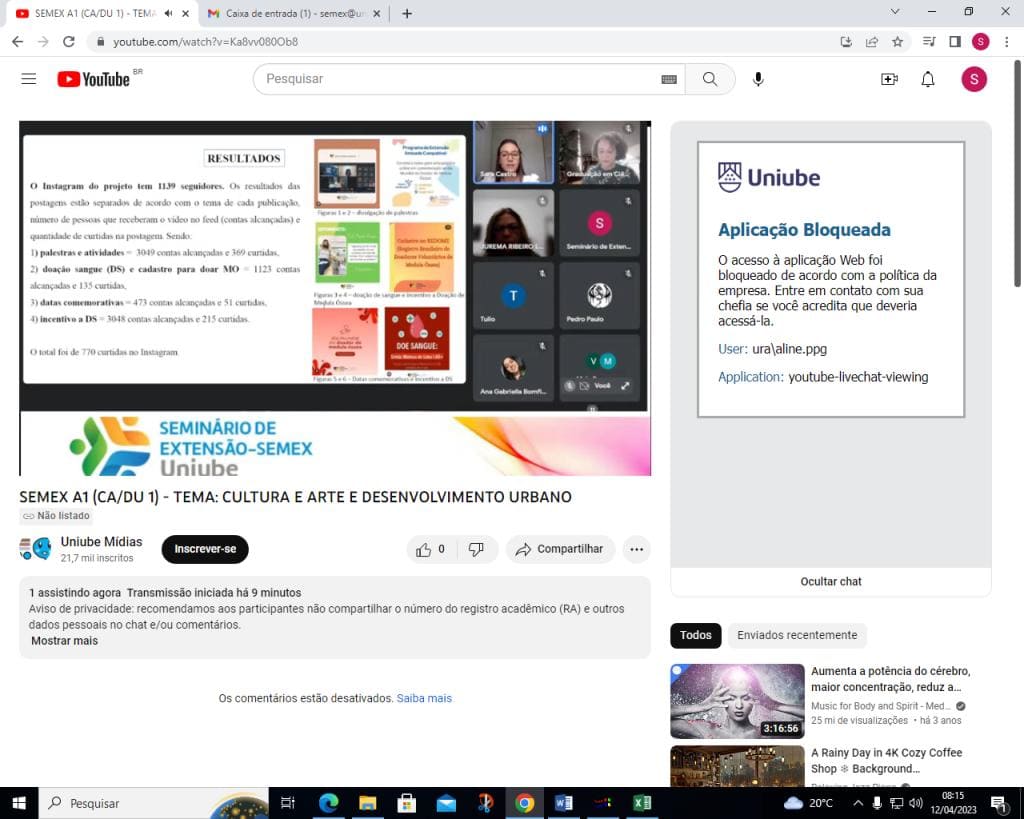This screenshot has width=1024, height=819.
Task: Go to YouTube home via logo
Action: pyautogui.click(x=93, y=79)
